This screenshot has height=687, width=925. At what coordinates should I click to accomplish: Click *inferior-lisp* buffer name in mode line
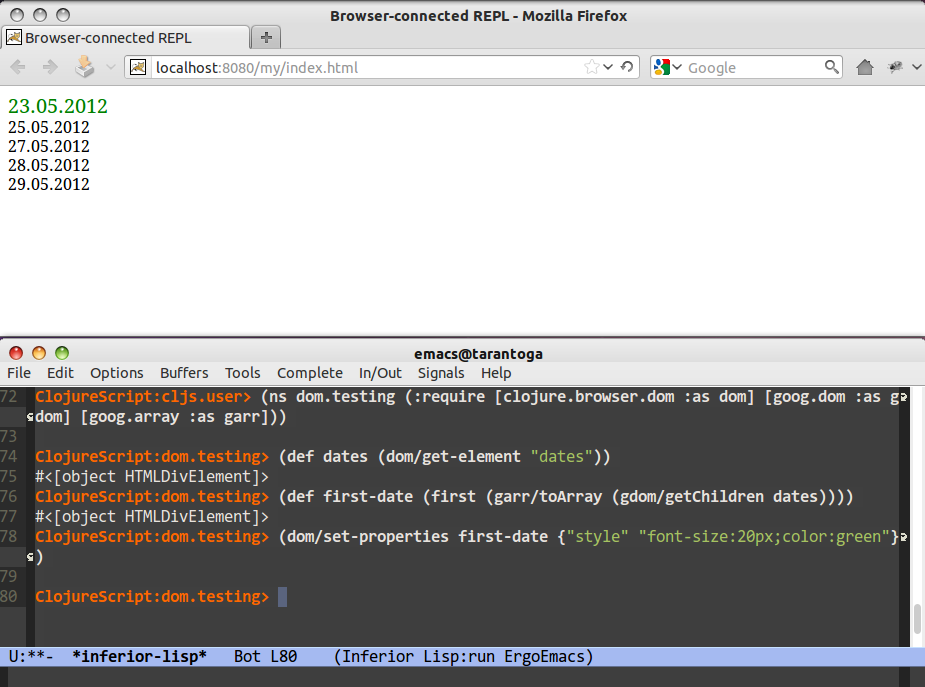click(x=139, y=656)
